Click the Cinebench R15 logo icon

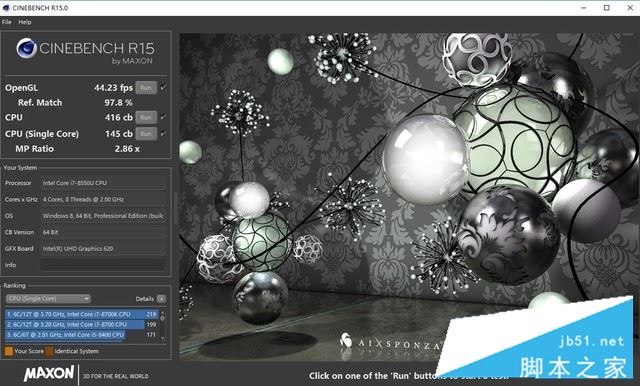click(27, 48)
